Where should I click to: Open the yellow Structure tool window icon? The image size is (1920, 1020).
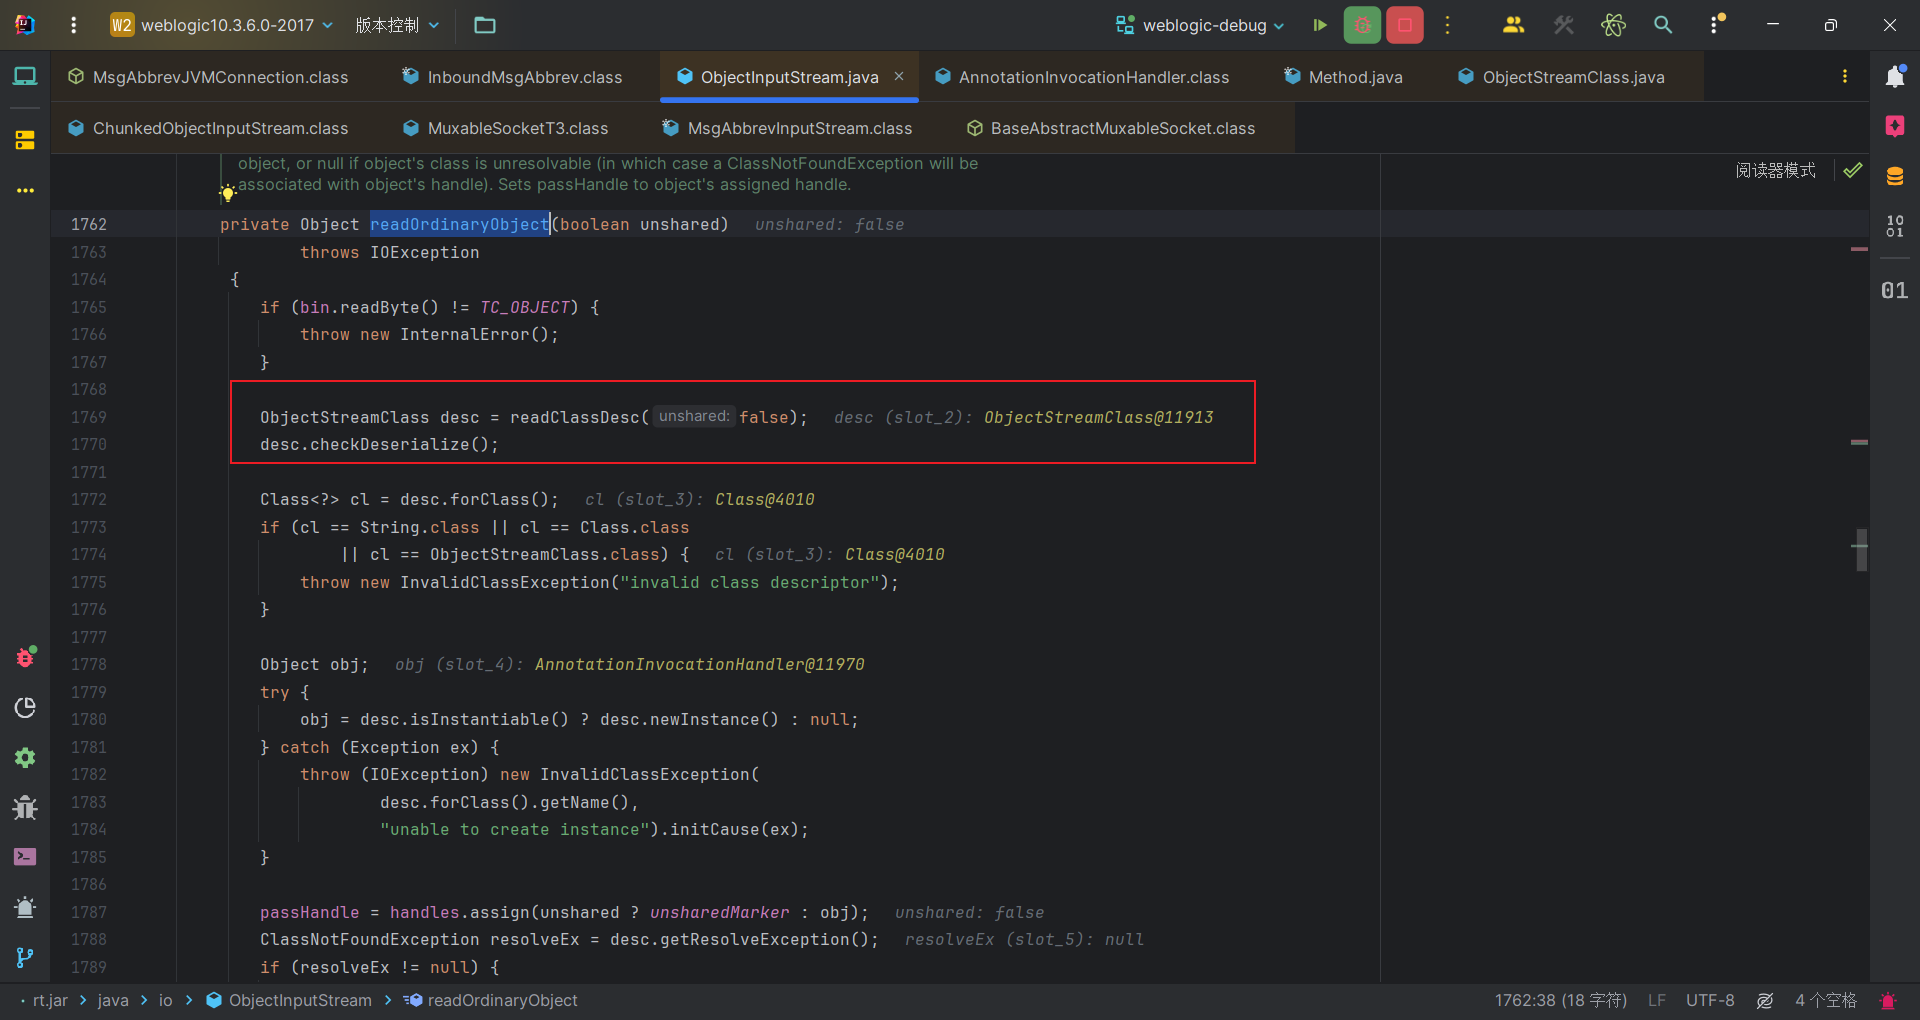(25, 140)
